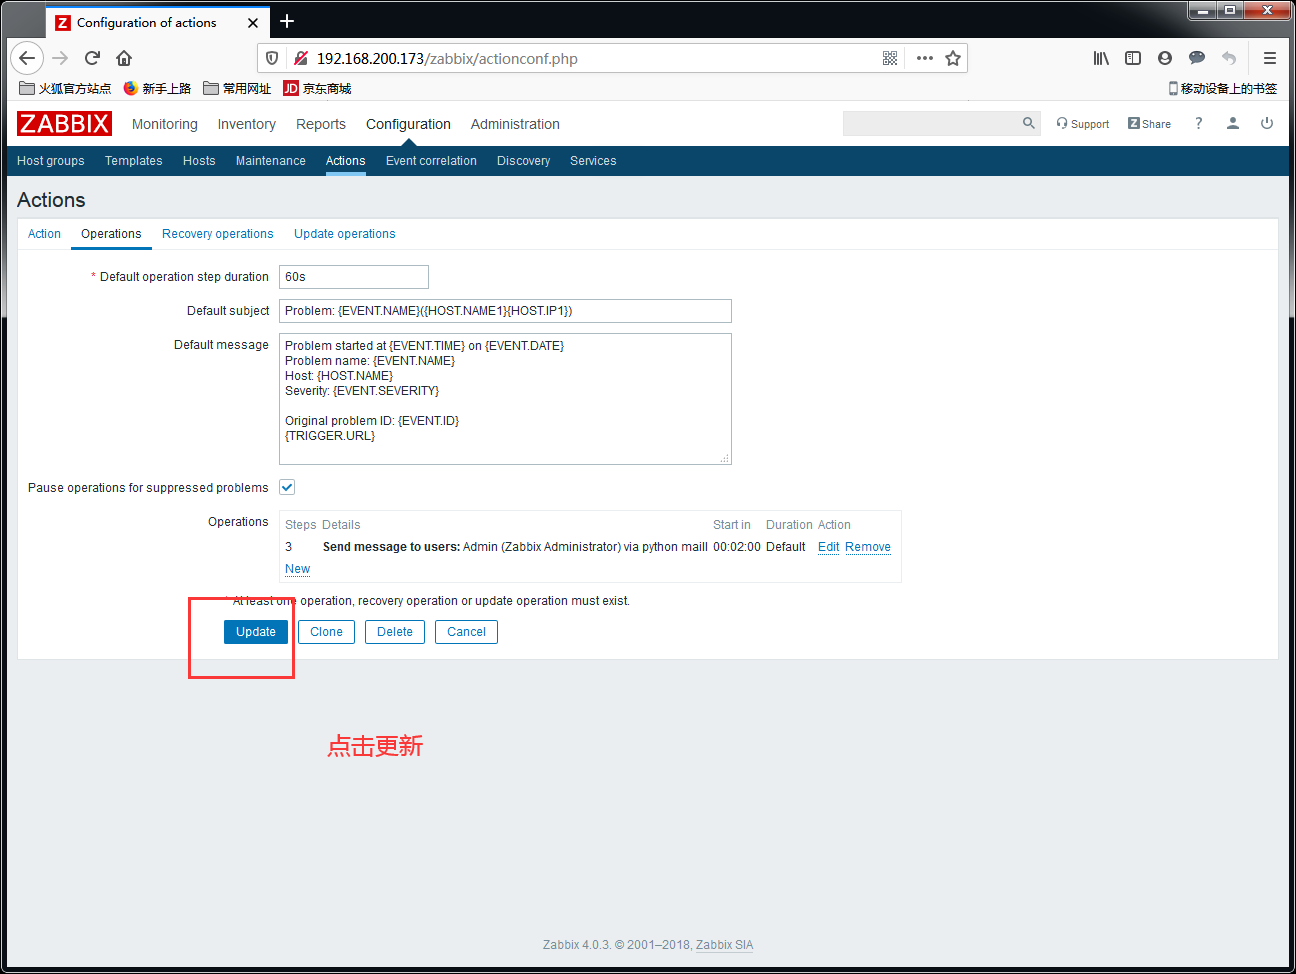The width and height of the screenshot is (1296, 974).
Task: Open the Firefox hamburger menu
Action: [x=1270, y=58]
